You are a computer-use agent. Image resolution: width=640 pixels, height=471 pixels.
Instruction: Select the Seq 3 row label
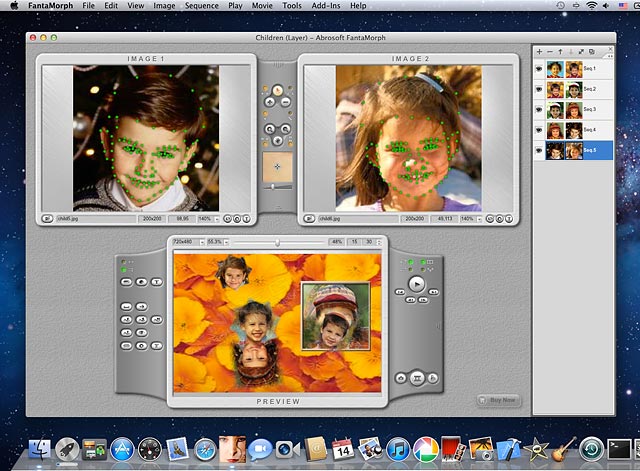pos(590,109)
